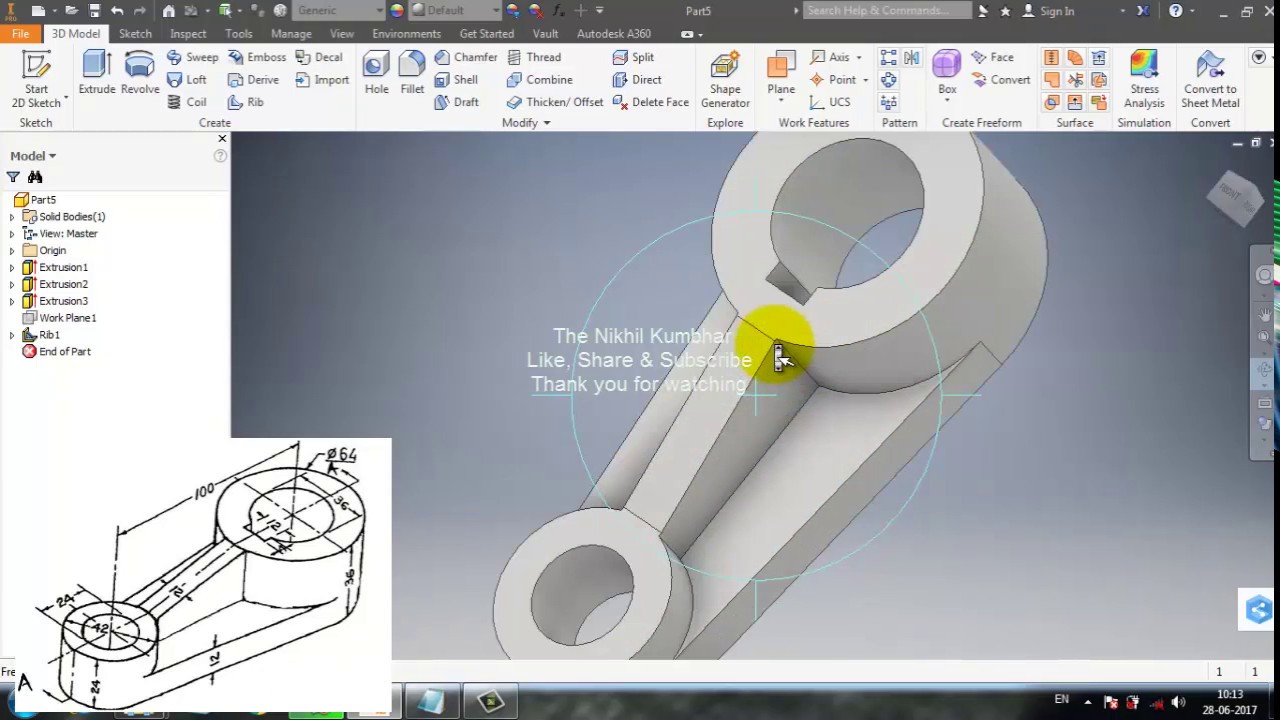
Task: Activate the Fillet tool
Action: pos(412,73)
